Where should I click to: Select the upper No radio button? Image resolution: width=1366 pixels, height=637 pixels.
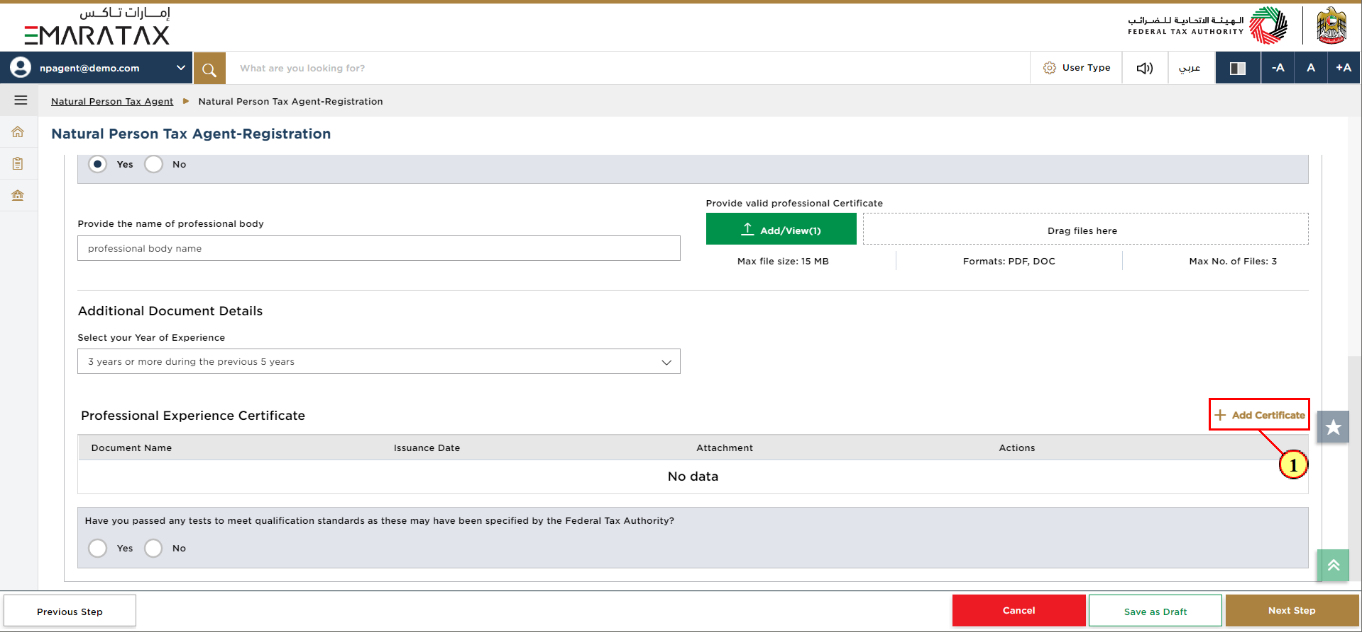tap(153, 164)
